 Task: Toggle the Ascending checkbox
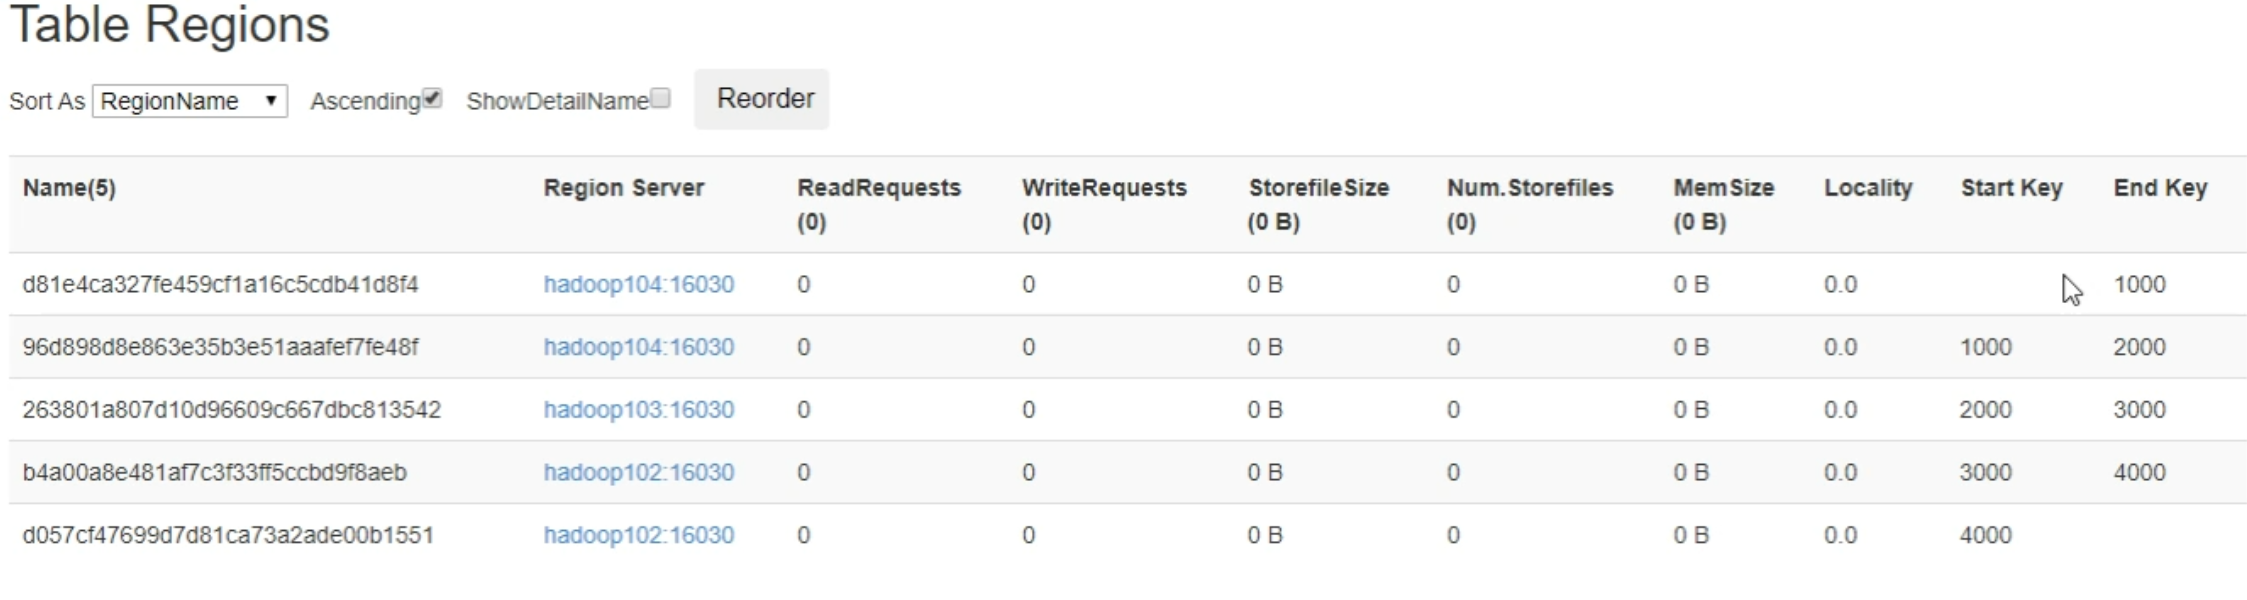point(432,98)
